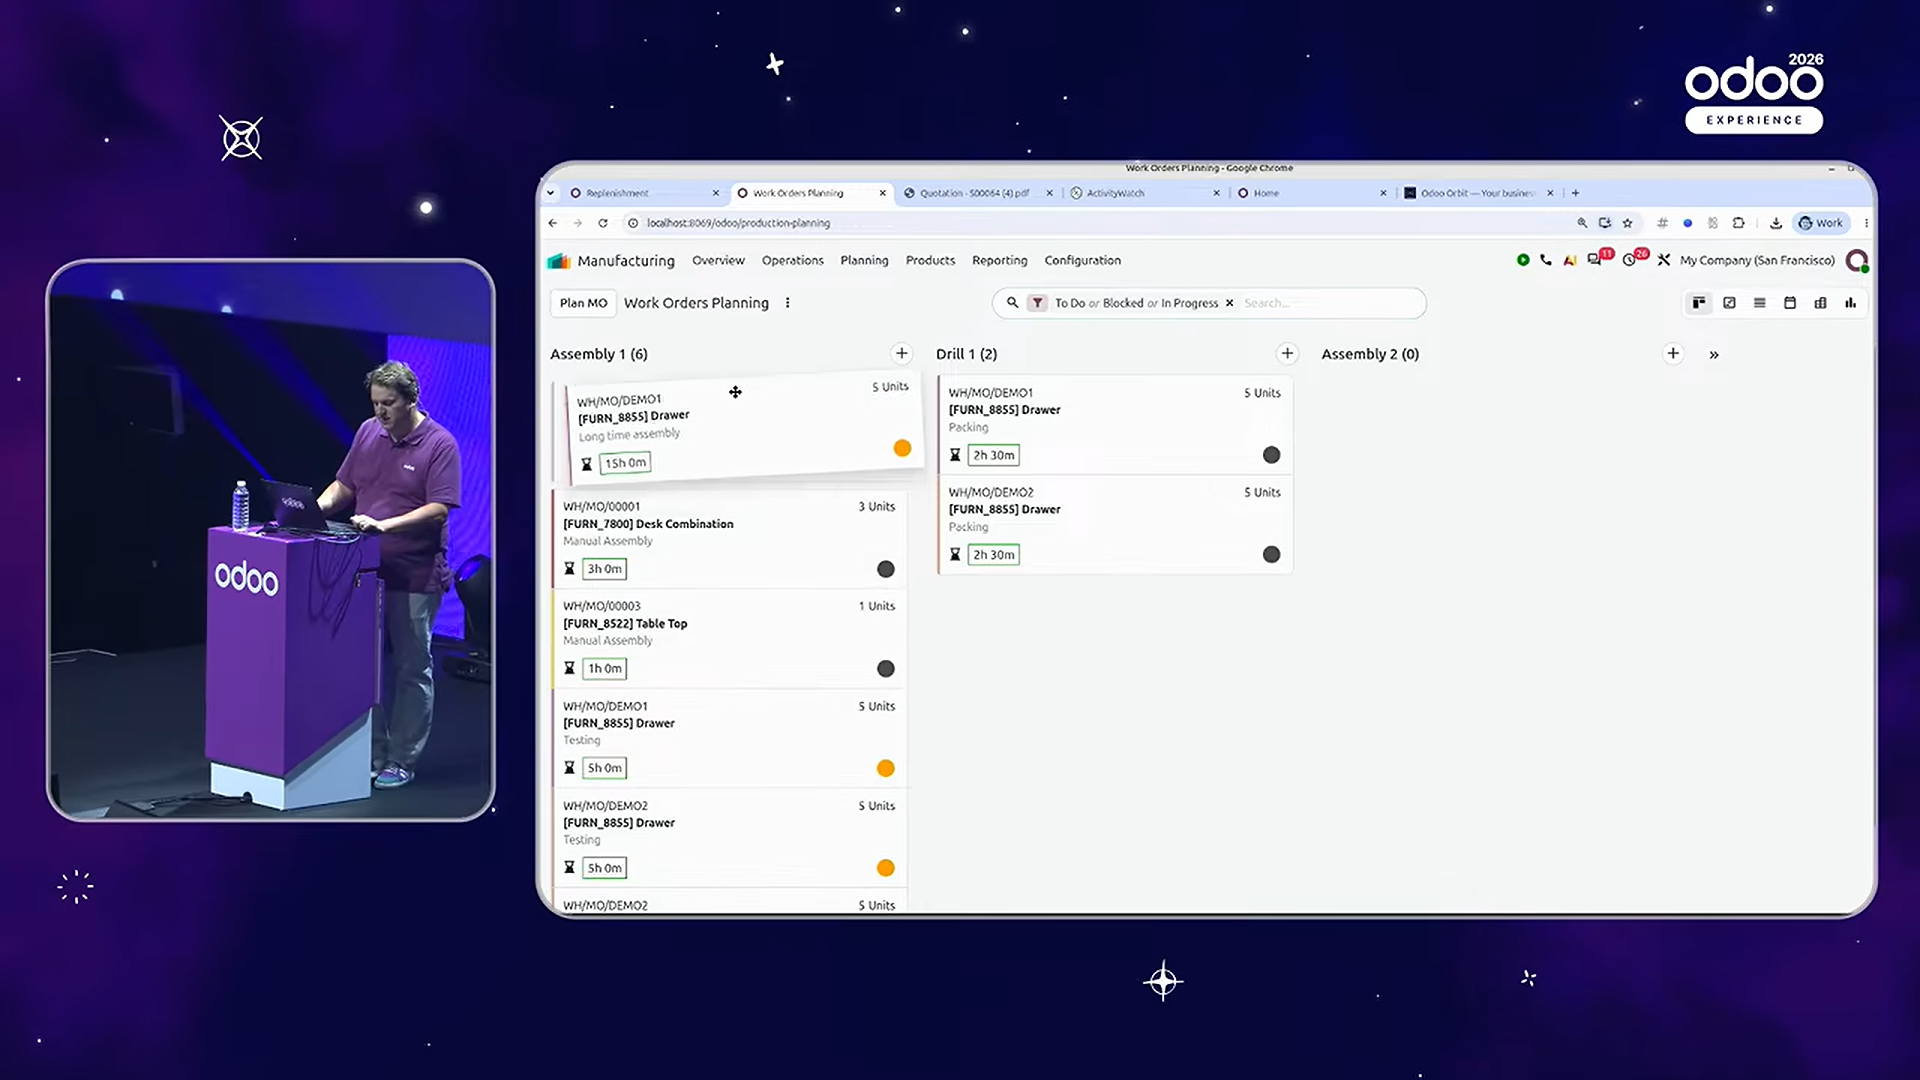Viewport: 1920px width, 1080px height.
Task: Switch to the ActivityWatch browser tab
Action: (1144, 193)
